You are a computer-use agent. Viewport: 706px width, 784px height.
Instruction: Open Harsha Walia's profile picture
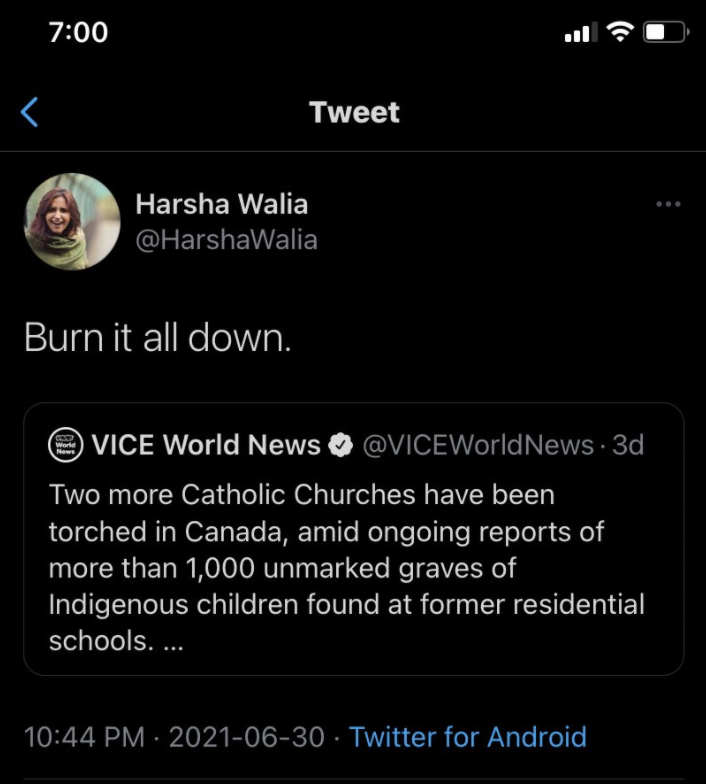(x=71, y=221)
